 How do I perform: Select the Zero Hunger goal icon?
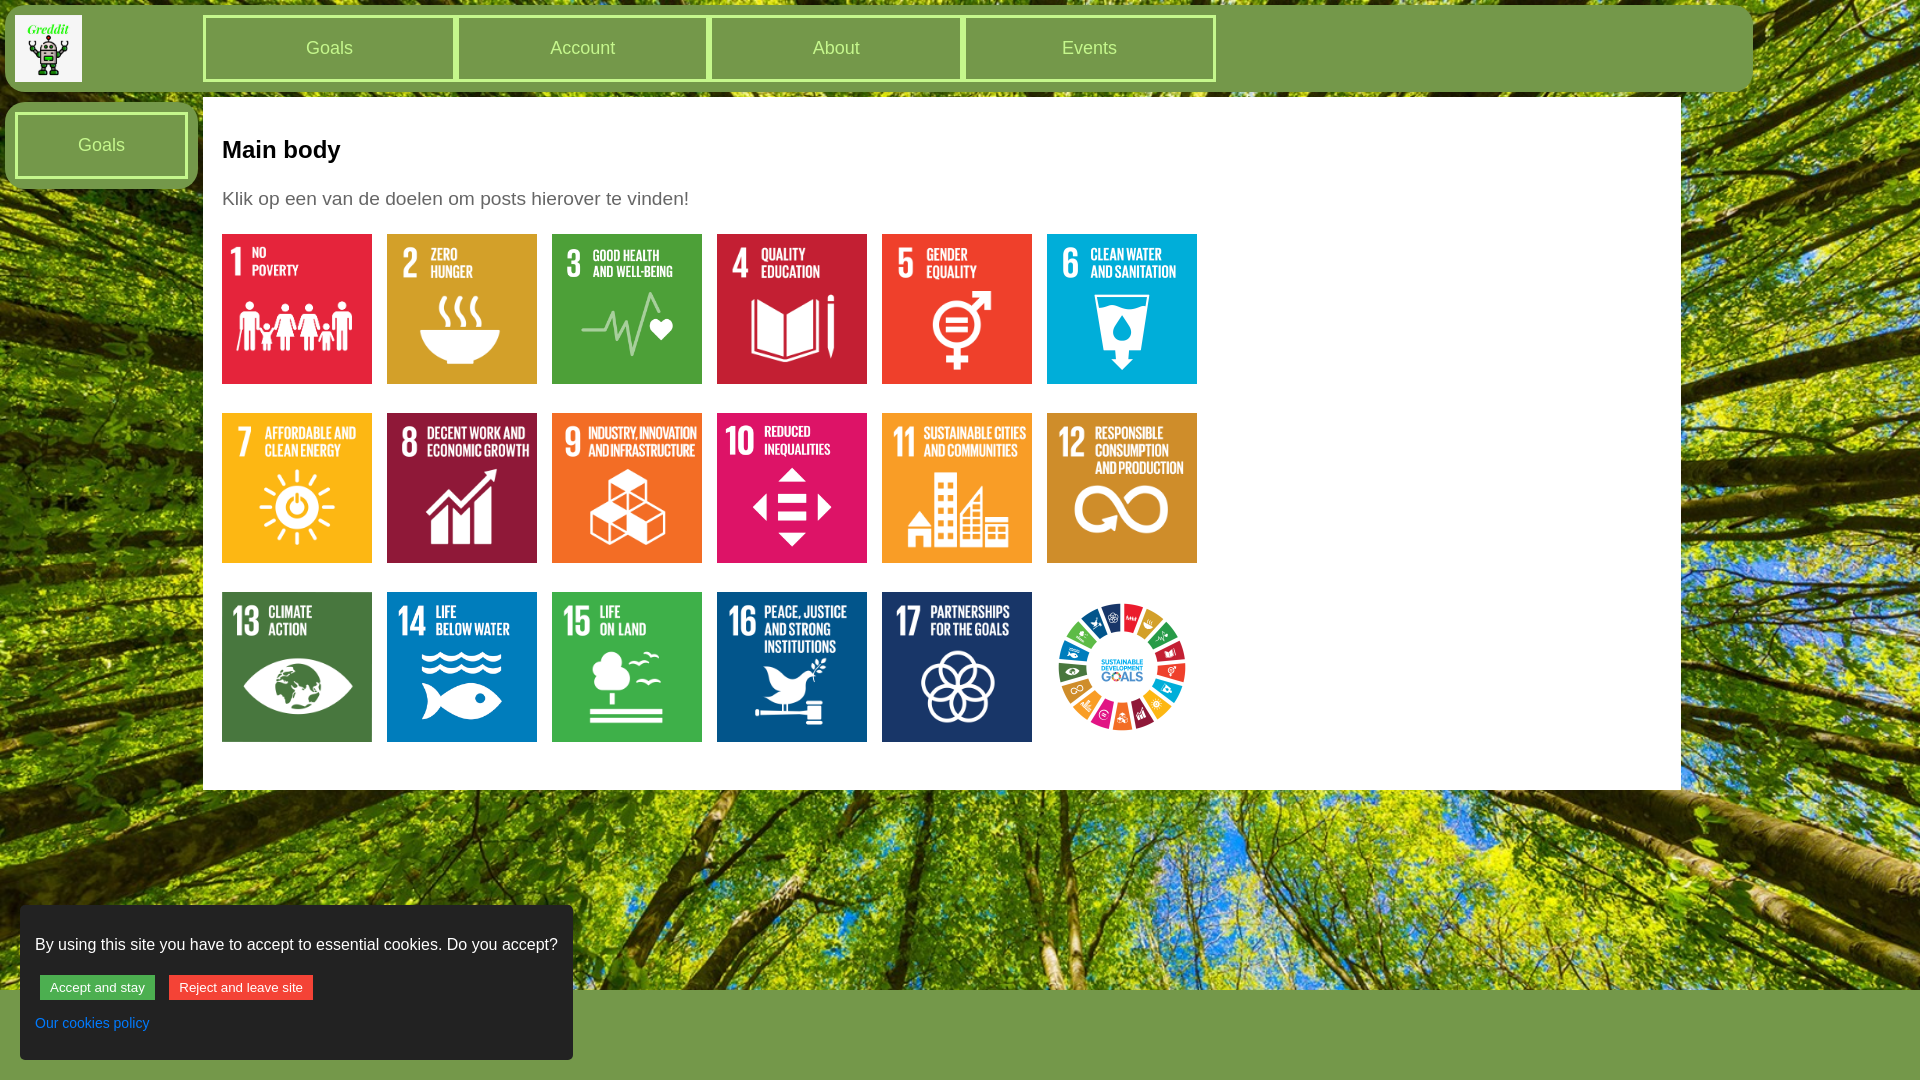pos(462,309)
